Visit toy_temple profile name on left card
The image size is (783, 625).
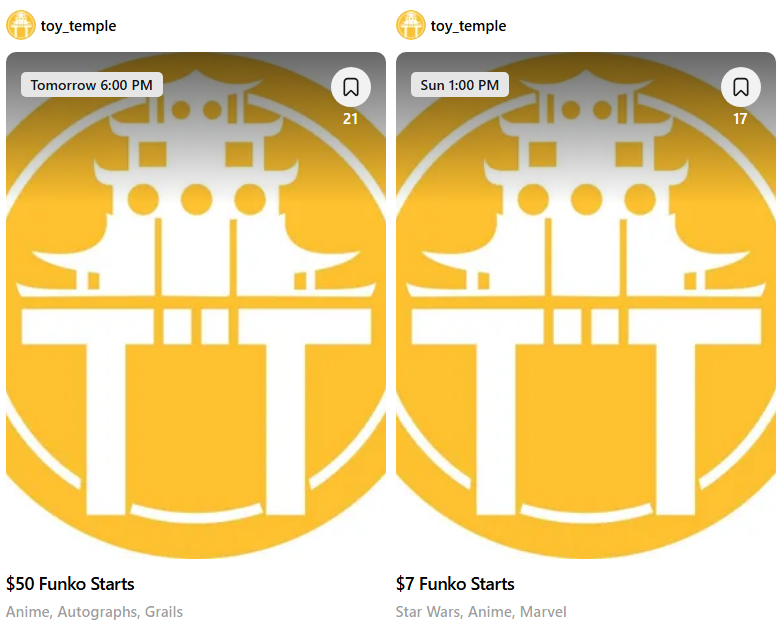tap(78, 26)
